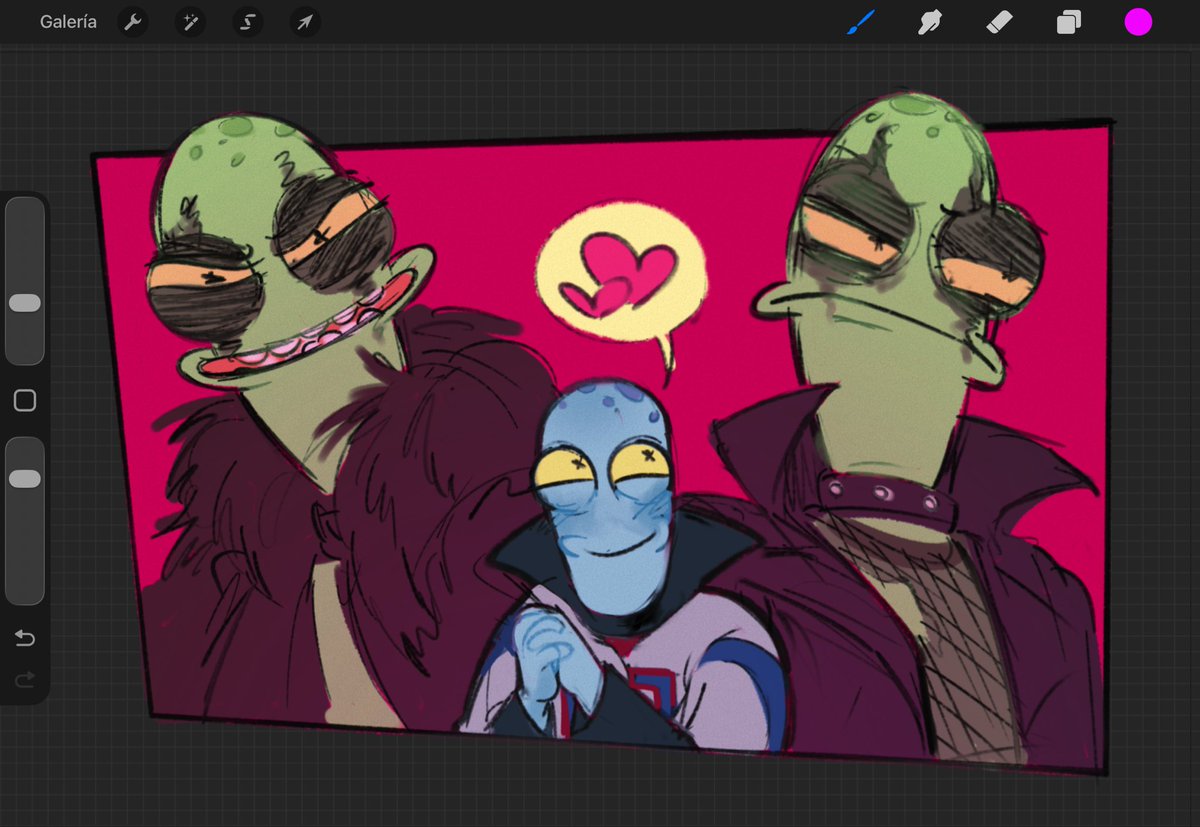The width and height of the screenshot is (1200, 827).
Task: Click the brush opacity slider handle
Action: 25,479
